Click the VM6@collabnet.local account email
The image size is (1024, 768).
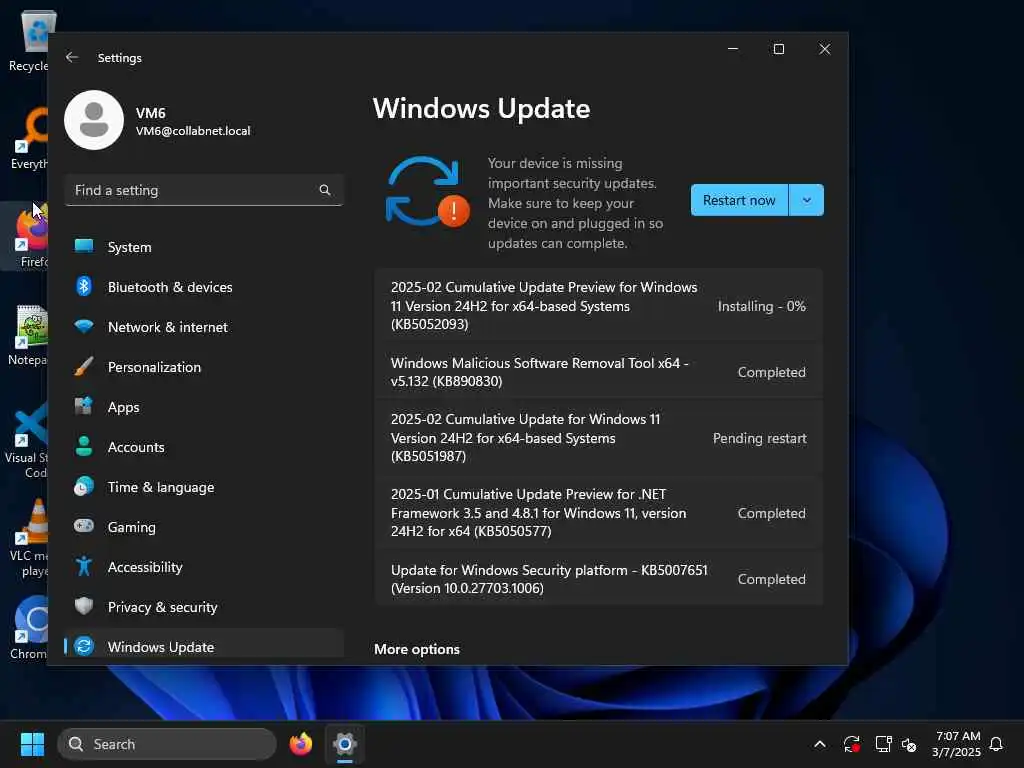point(193,131)
